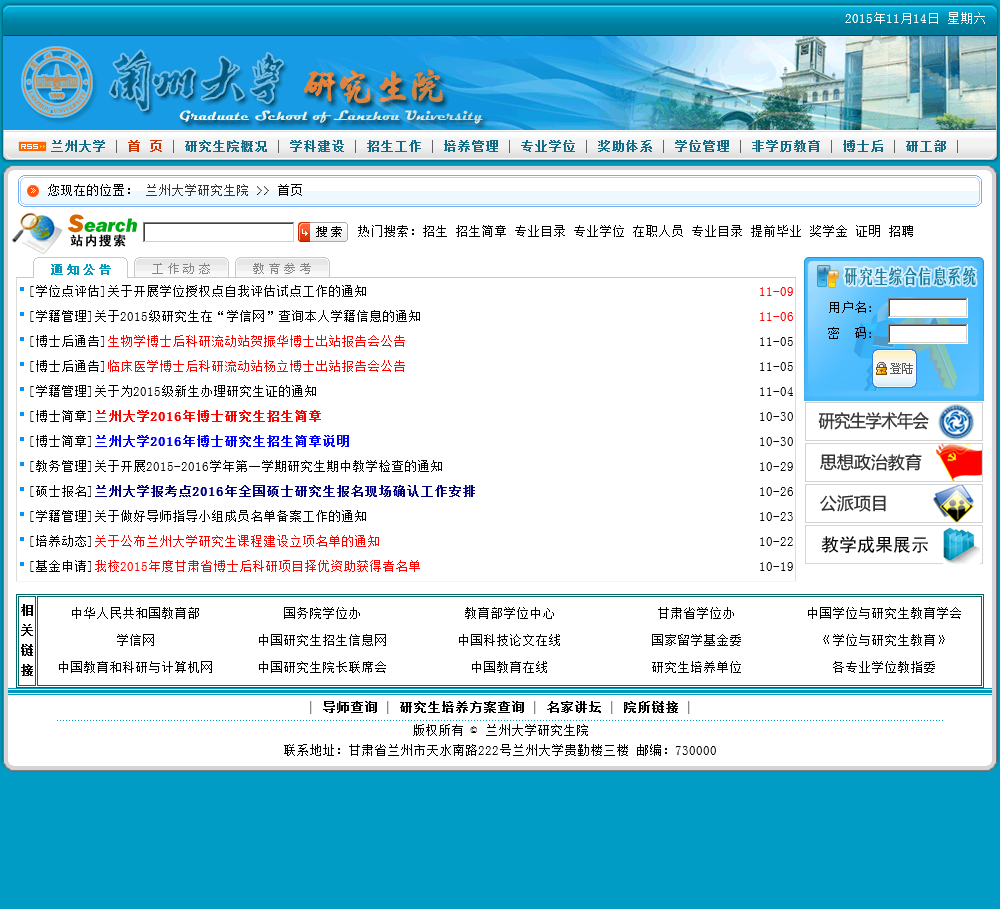Switch to 通知公告 tab

point(80,269)
